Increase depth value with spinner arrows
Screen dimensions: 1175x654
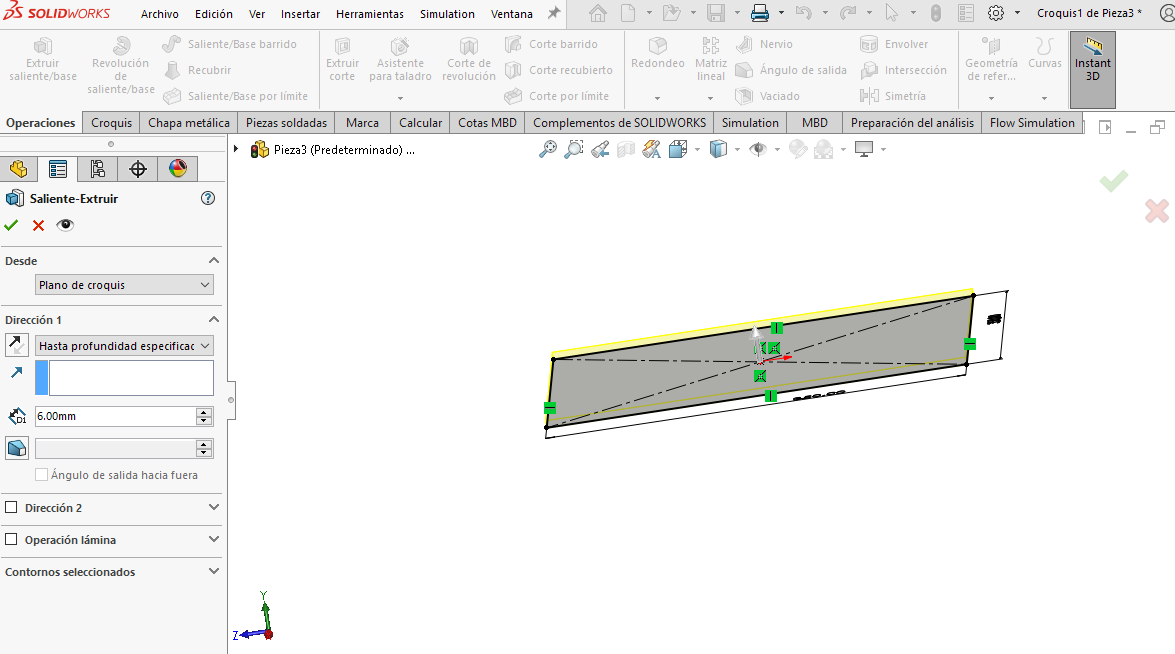[x=204, y=411]
